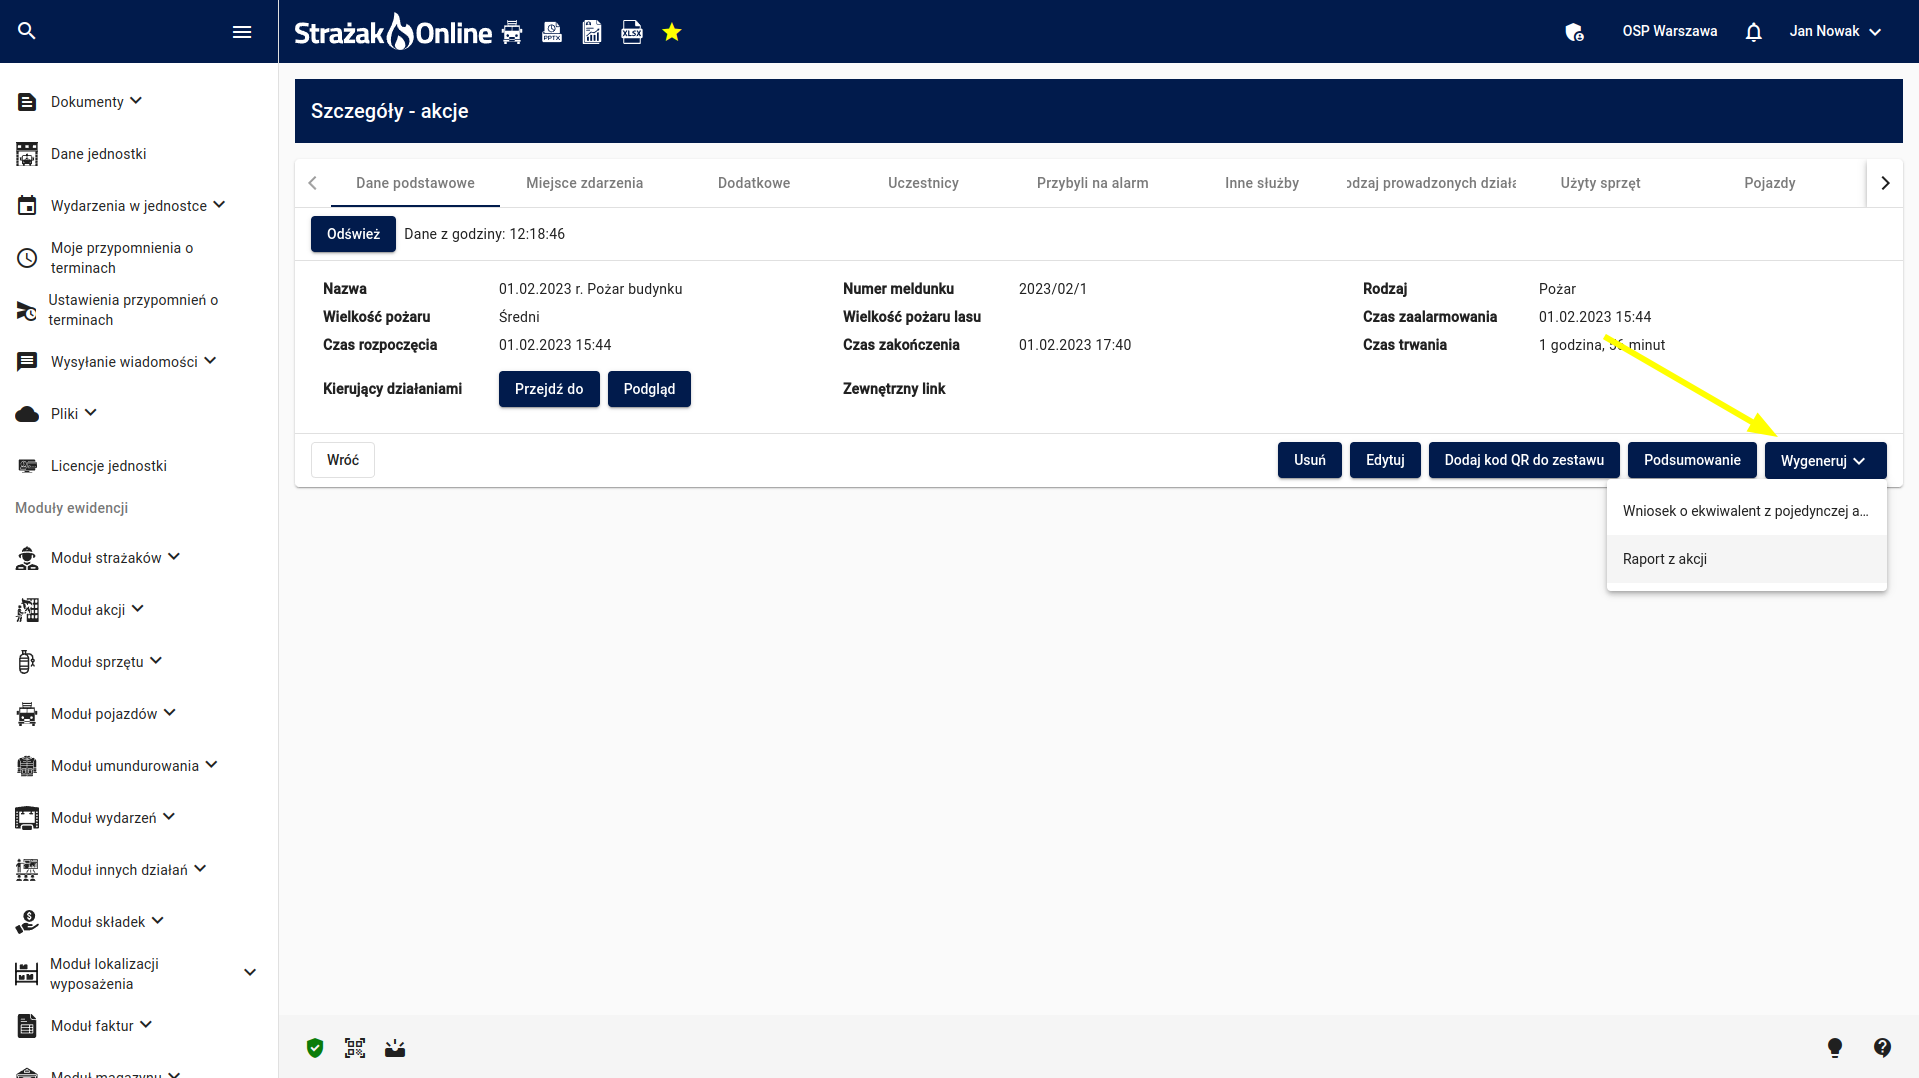This screenshot has width=1919, height=1078.
Task: Click the PPTX export icon
Action: click(552, 32)
